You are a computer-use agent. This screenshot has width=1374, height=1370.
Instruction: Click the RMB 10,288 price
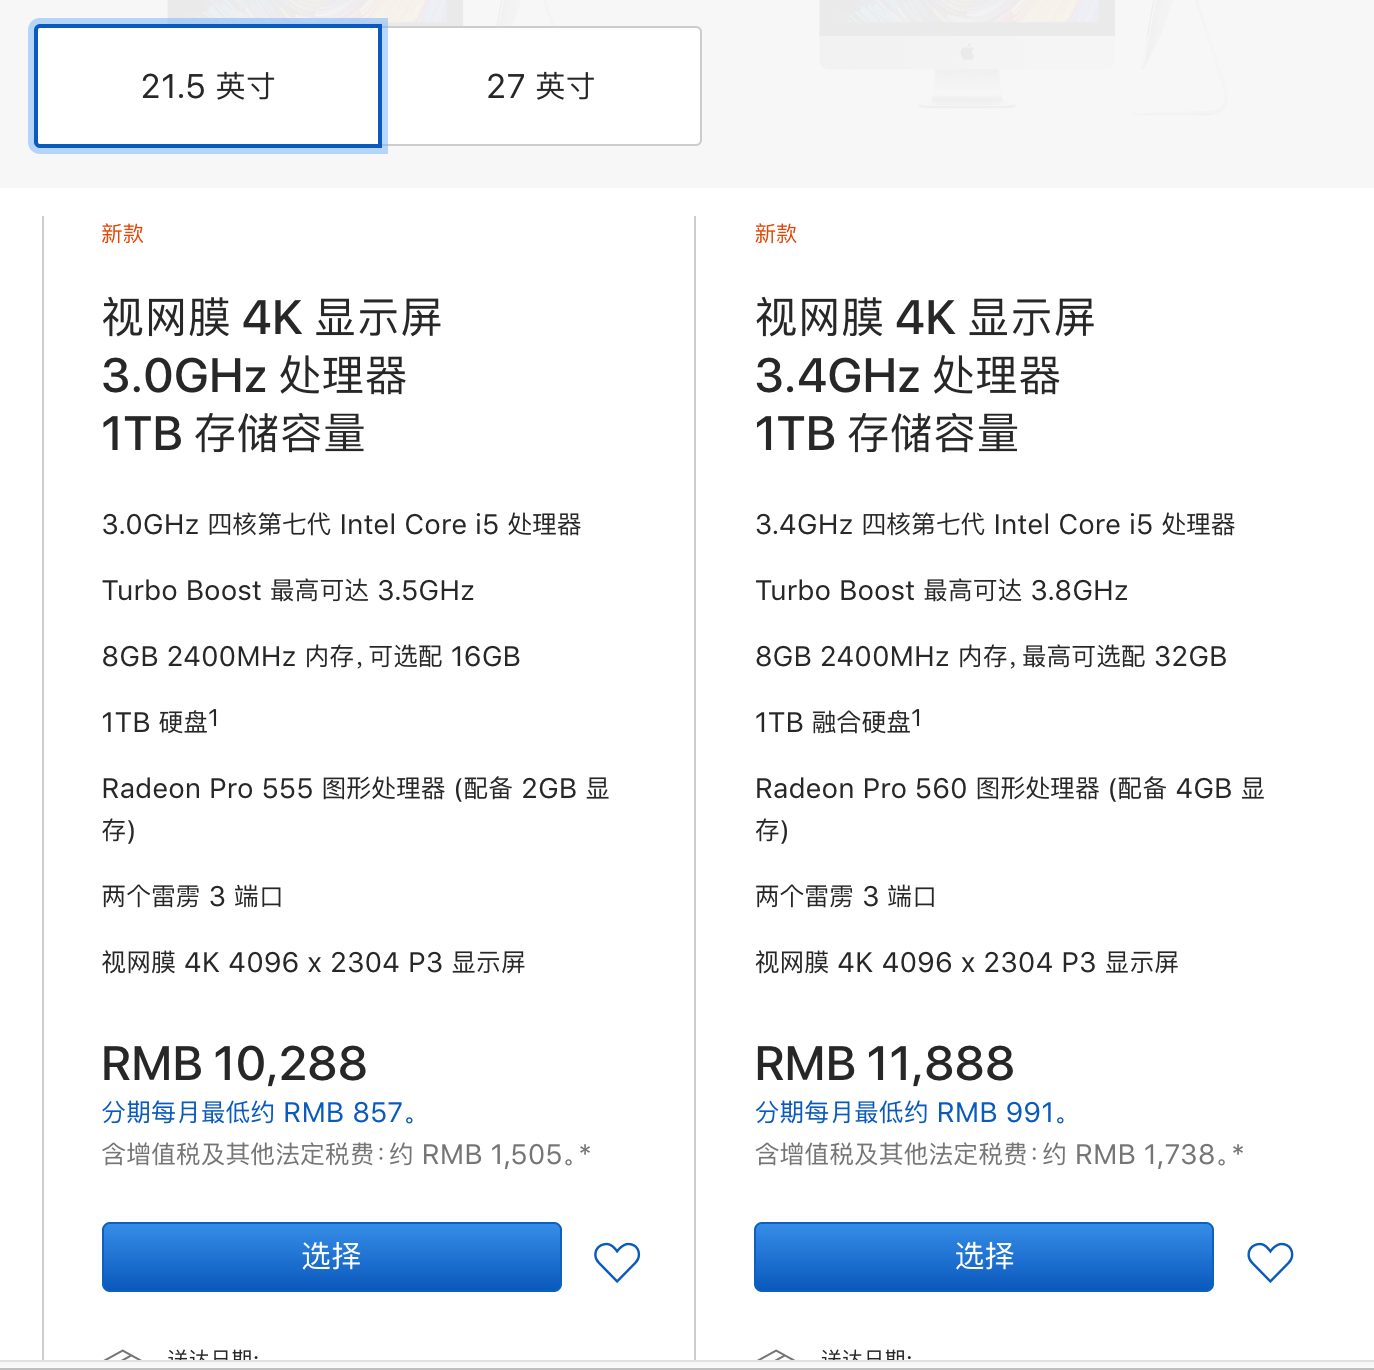point(235,1063)
